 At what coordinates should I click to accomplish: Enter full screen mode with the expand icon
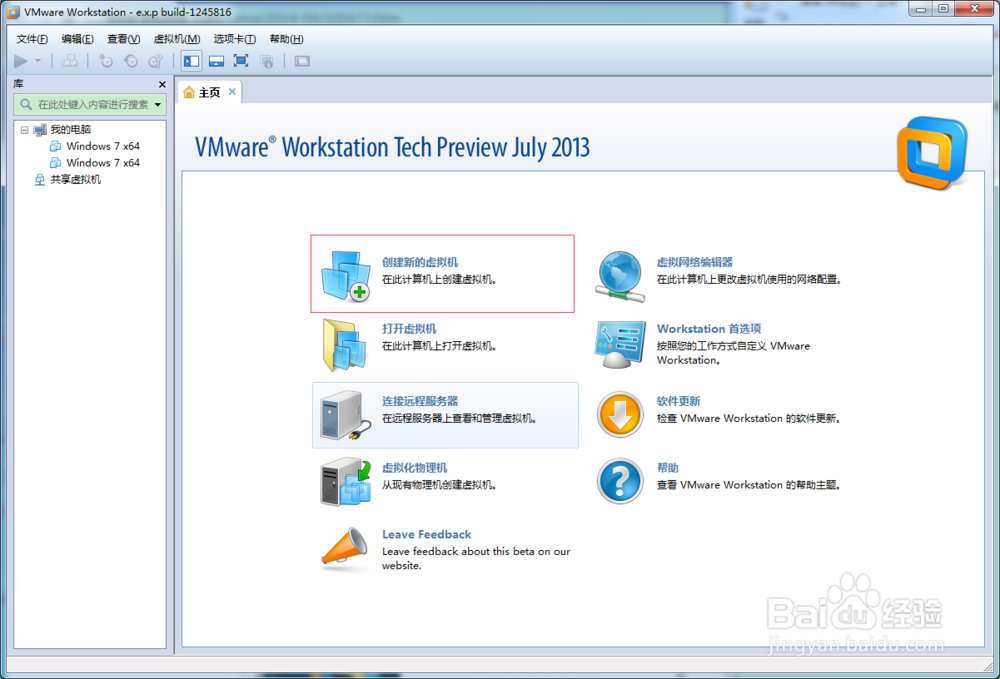[x=241, y=61]
